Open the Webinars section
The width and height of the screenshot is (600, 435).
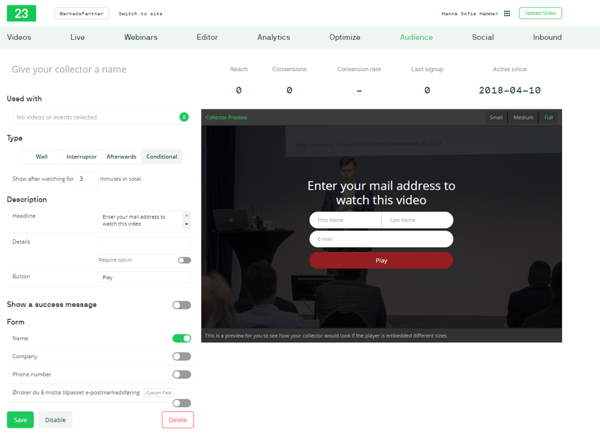tap(140, 37)
